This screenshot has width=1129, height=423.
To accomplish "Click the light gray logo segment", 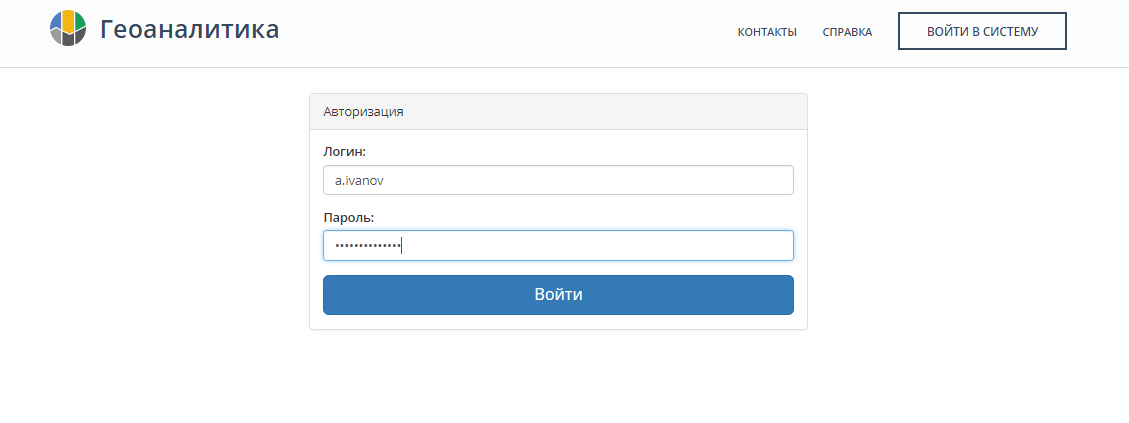I will tap(56, 36).
